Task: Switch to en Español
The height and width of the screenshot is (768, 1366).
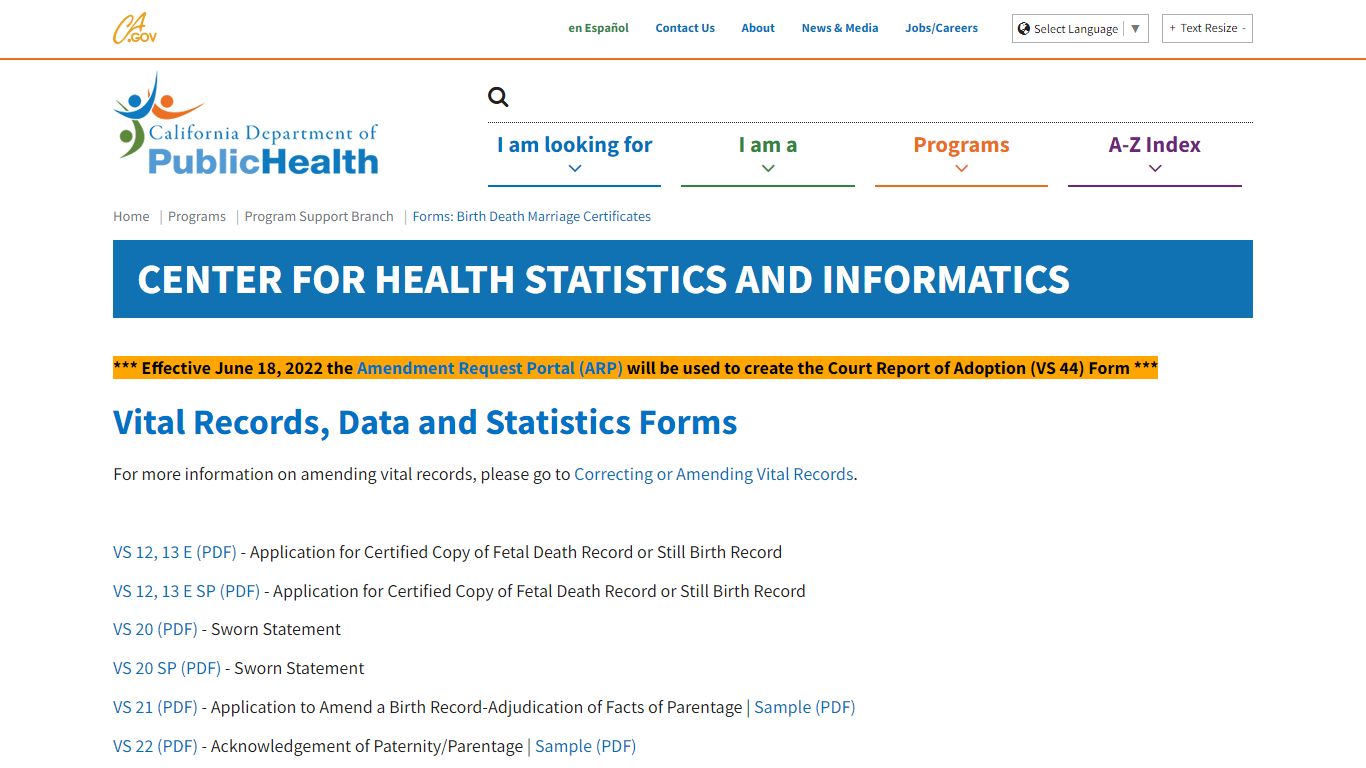Action: (x=599, y=28)
